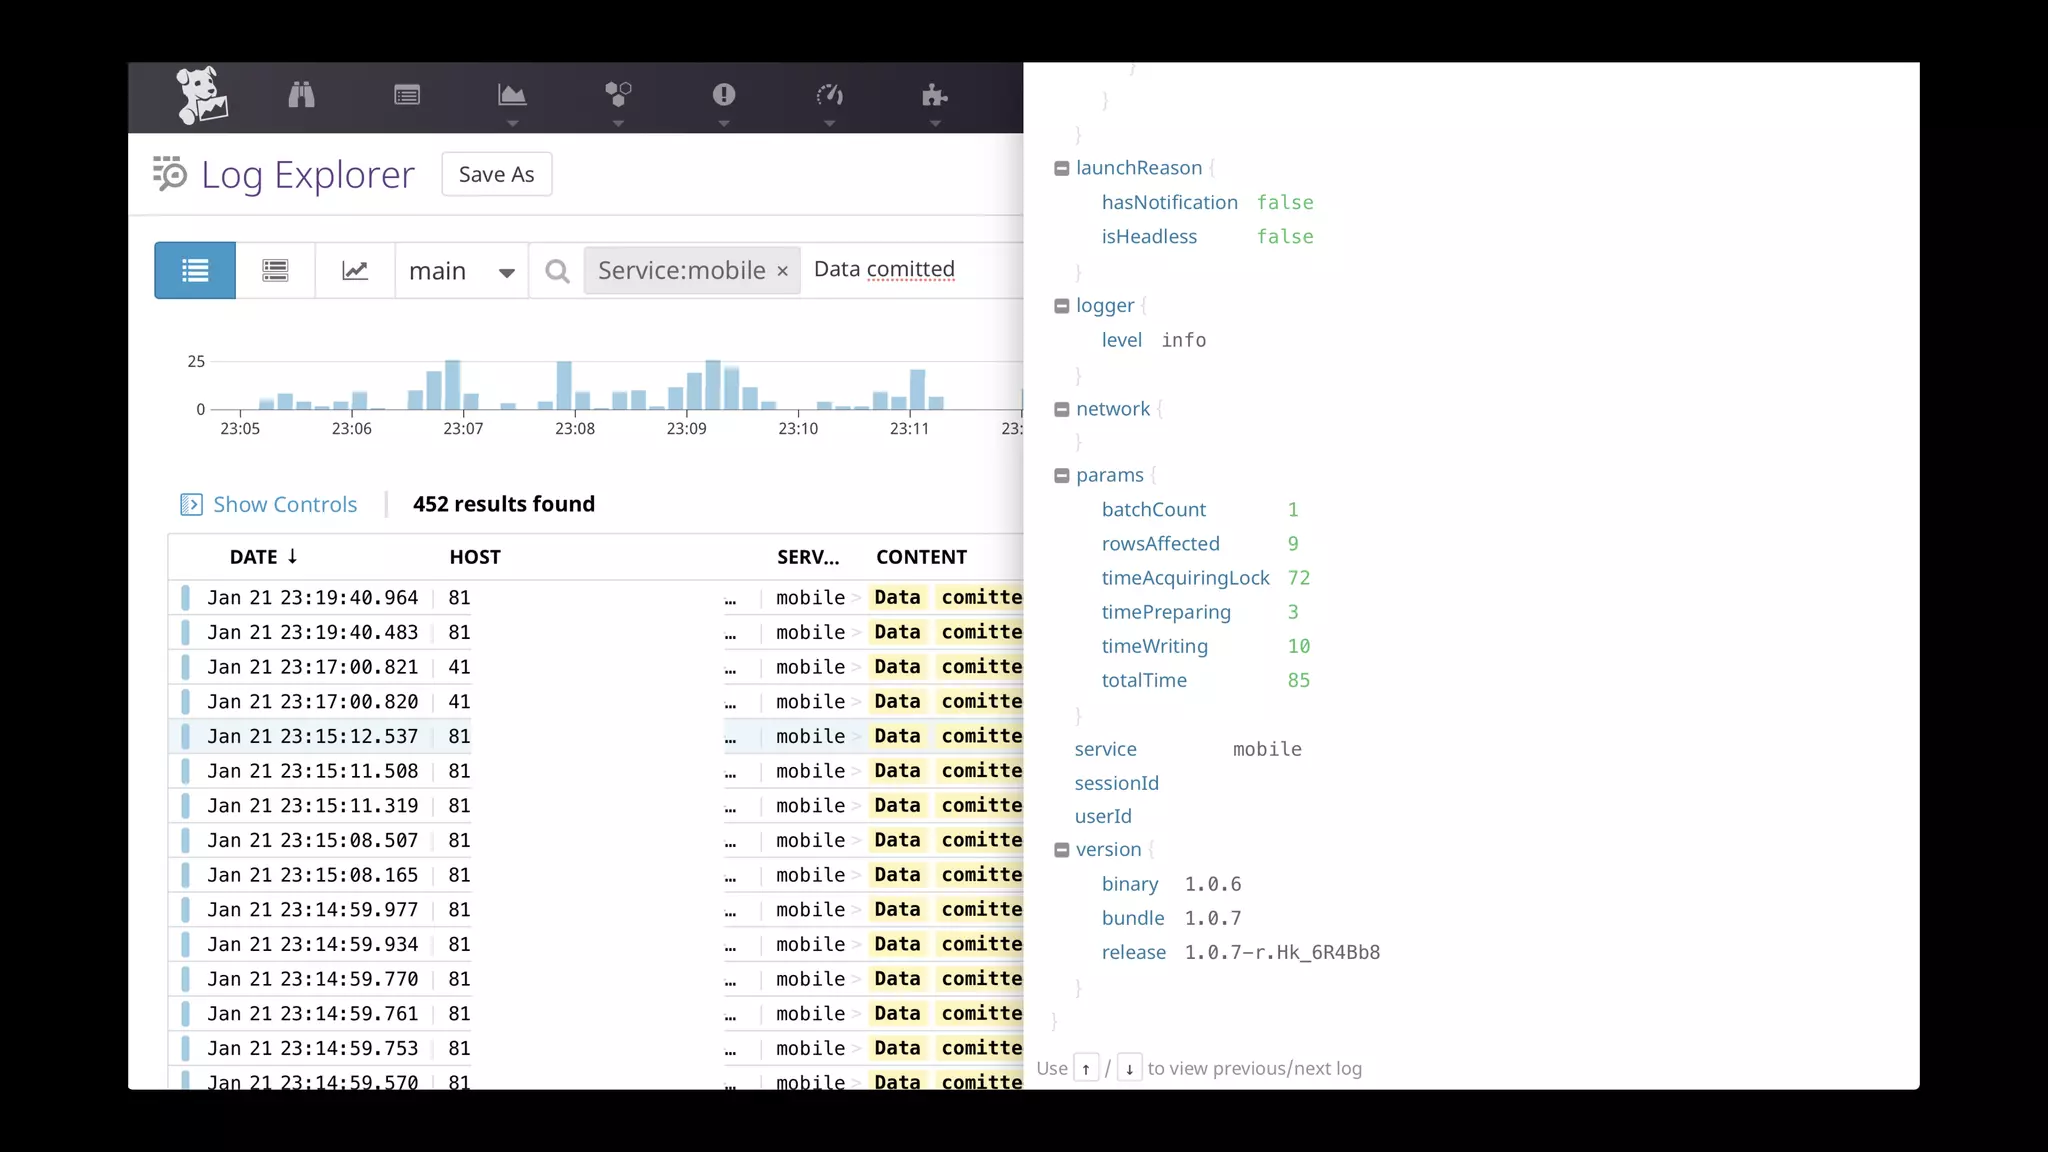Open the dashboards list nav icon

[x=407, y=95]
